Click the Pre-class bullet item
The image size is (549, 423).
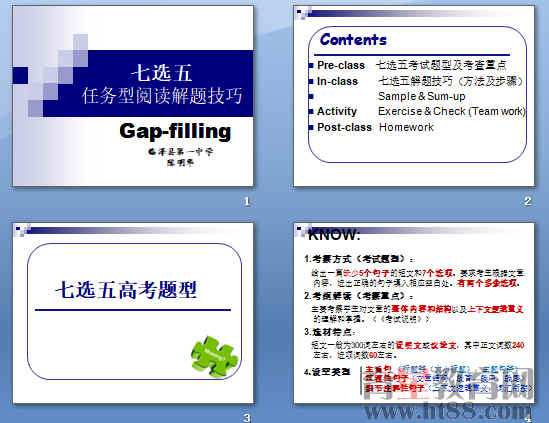pyautogui.click(x=341, y=65)
